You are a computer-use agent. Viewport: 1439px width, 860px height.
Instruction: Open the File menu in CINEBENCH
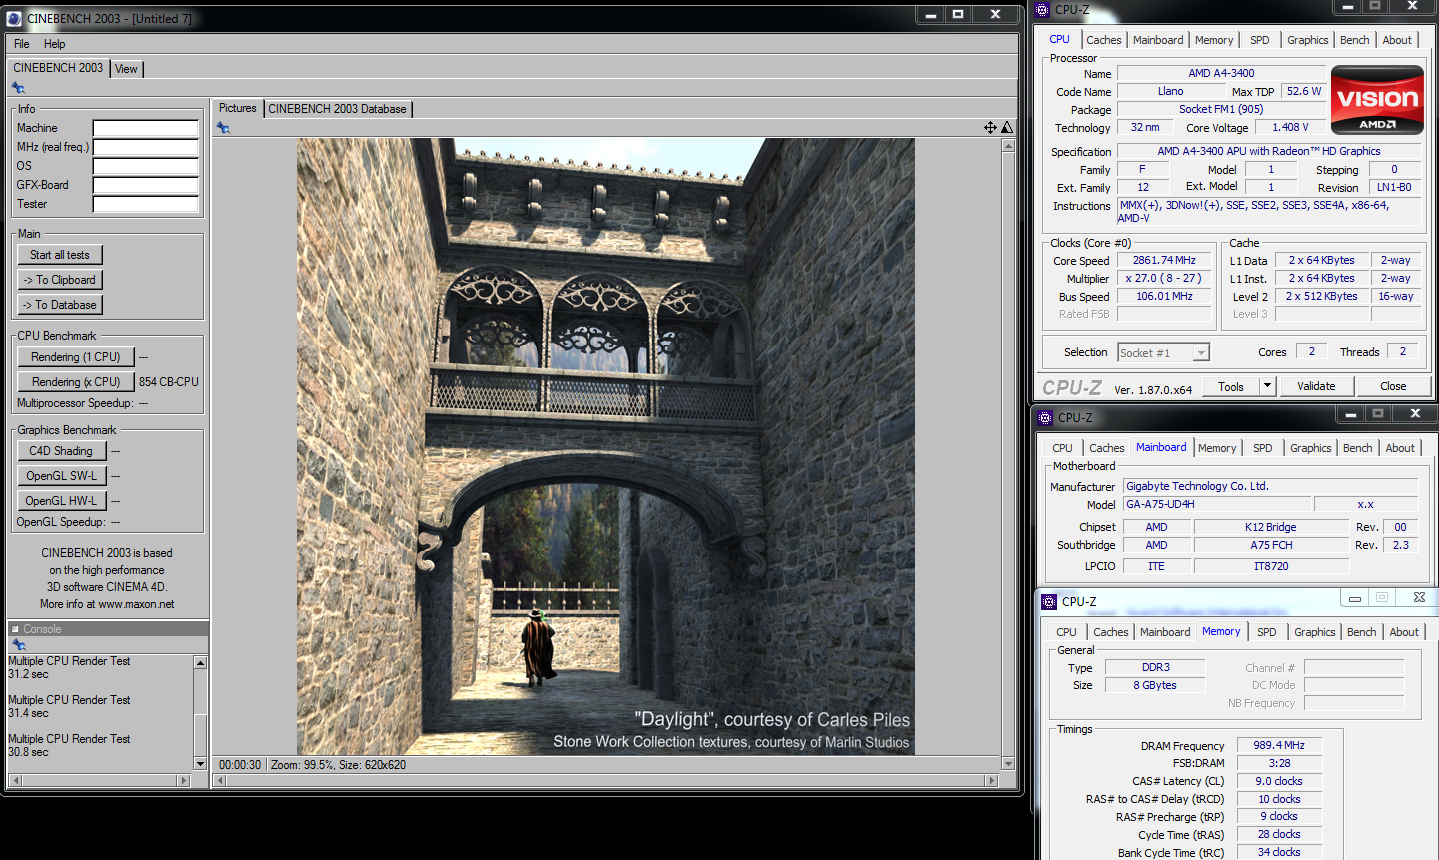[22, 44]
